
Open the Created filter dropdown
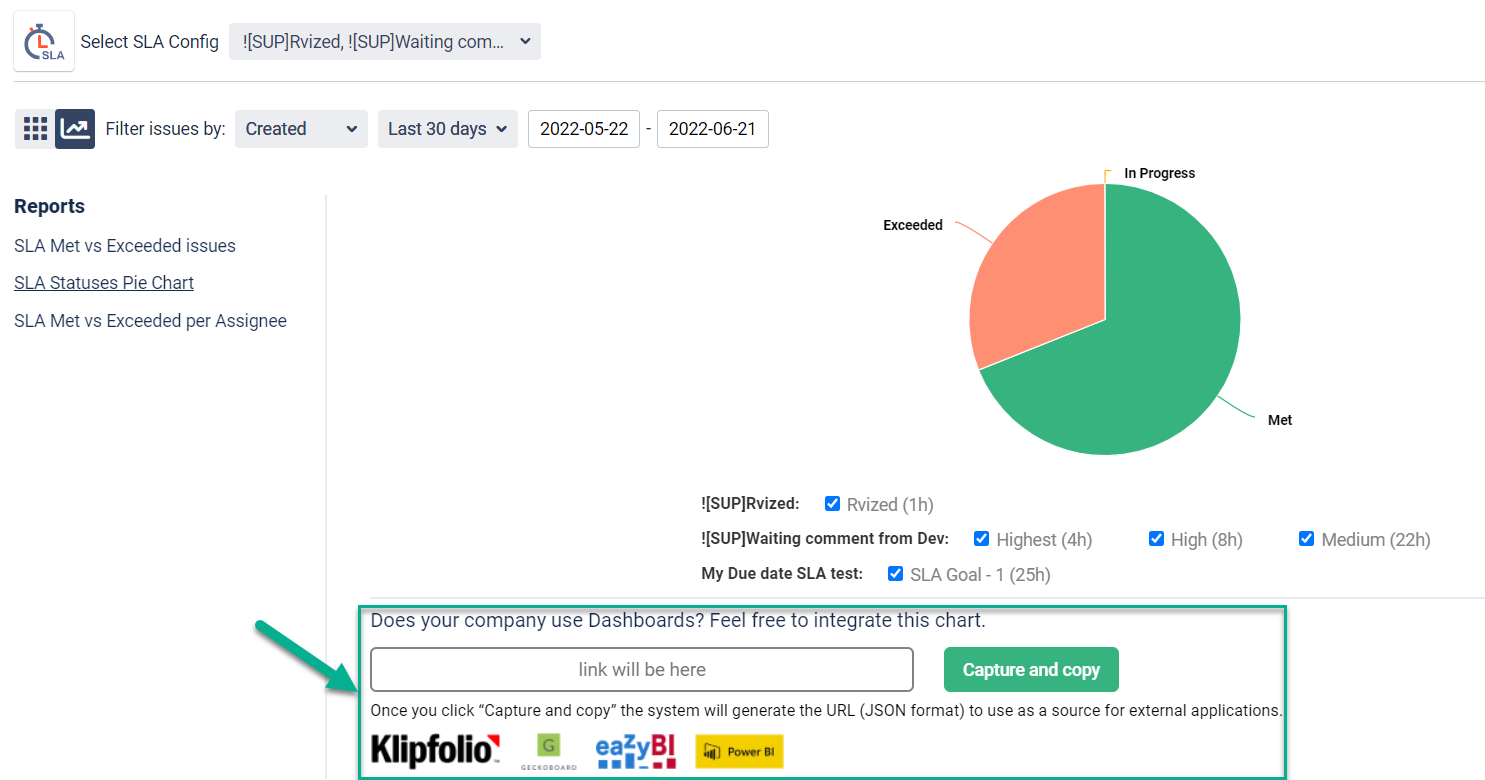click(x=301, y=129)
